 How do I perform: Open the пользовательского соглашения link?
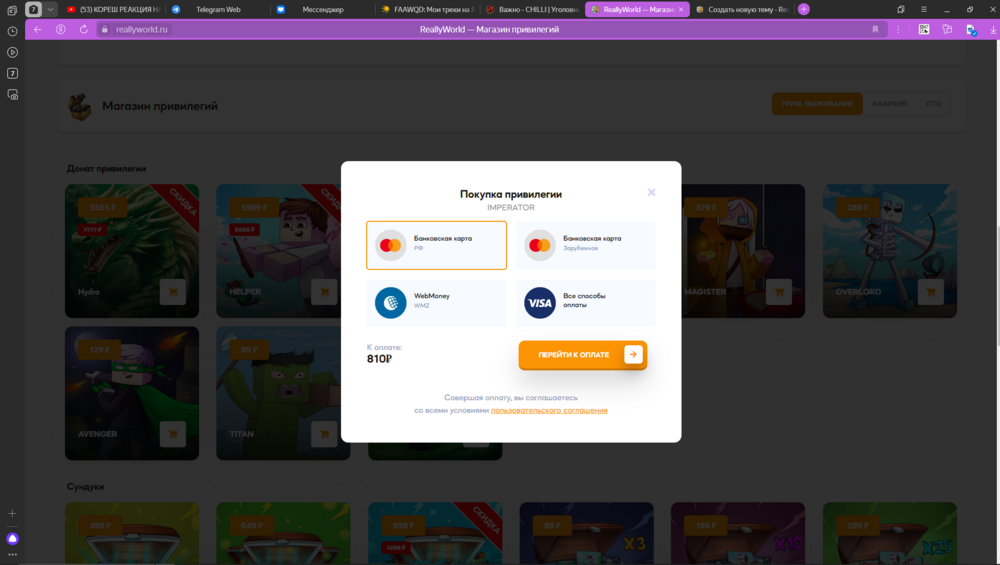point(549,410)
